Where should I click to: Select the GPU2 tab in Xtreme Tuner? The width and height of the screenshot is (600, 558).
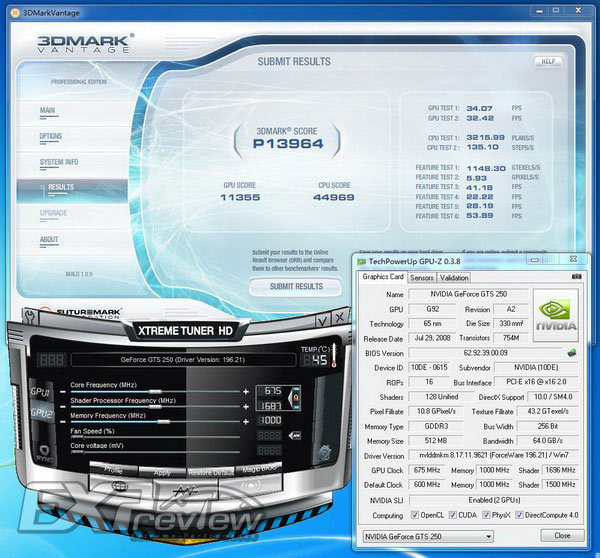42,413
